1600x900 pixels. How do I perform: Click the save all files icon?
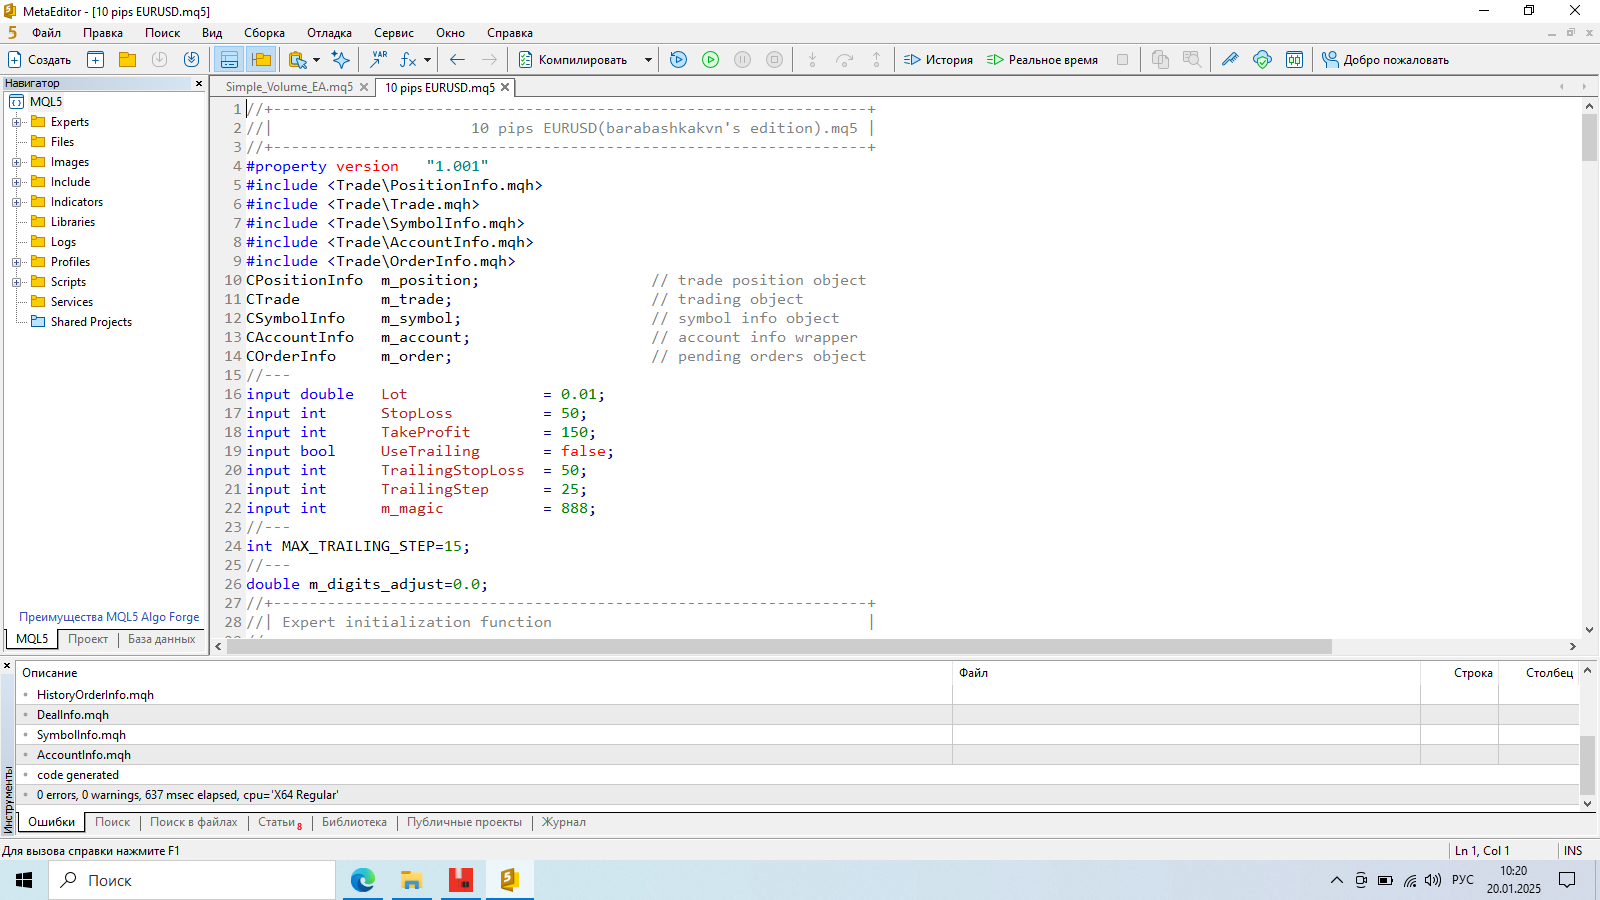(191, 60)
